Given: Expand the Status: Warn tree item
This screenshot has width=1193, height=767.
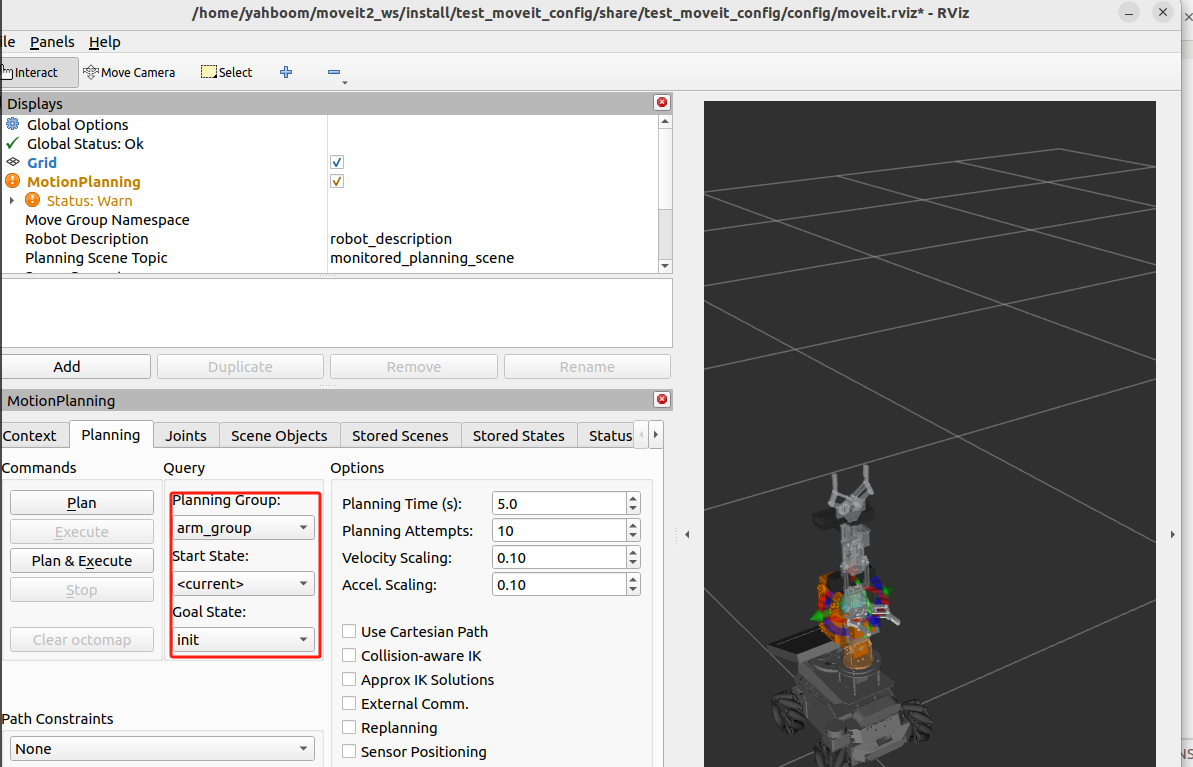Looking at the screenshot, I should tap(11, 201).
